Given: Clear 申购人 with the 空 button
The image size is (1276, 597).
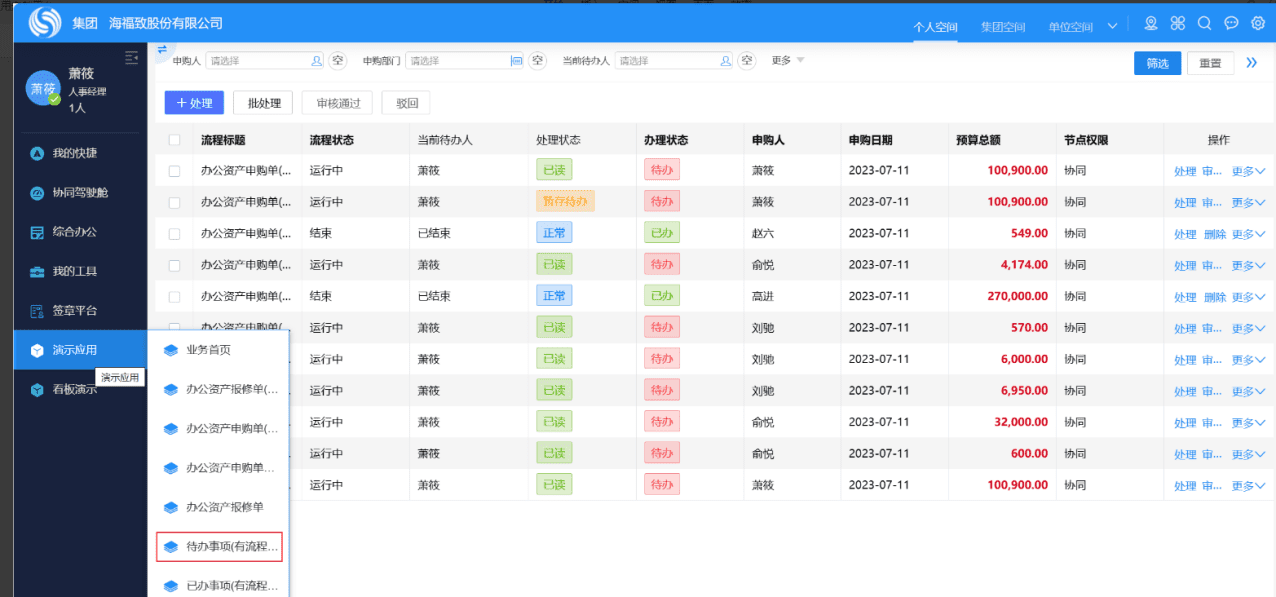Looking at the screenshot, I should click(338, 61).
